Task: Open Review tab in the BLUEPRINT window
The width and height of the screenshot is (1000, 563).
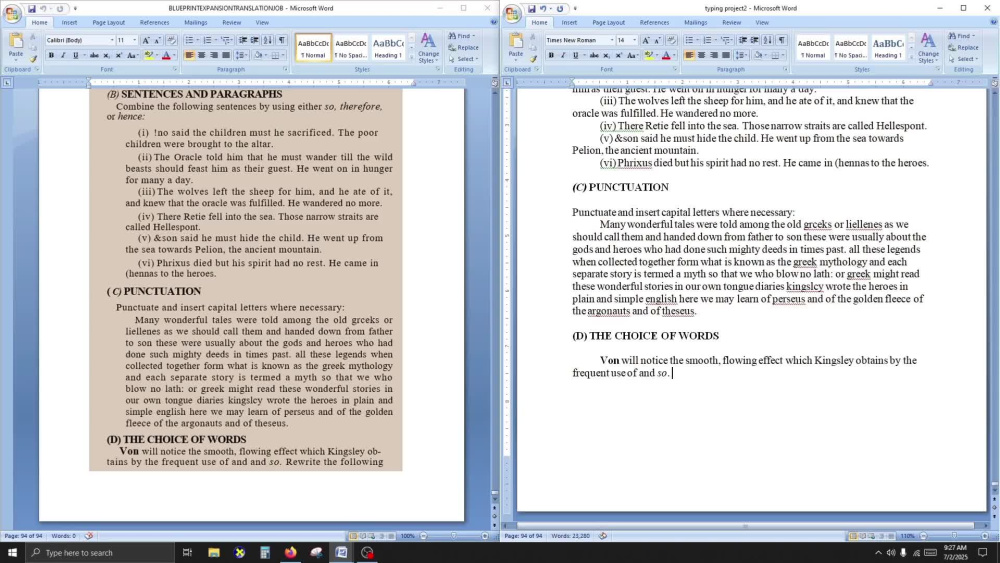Action: 232,22
